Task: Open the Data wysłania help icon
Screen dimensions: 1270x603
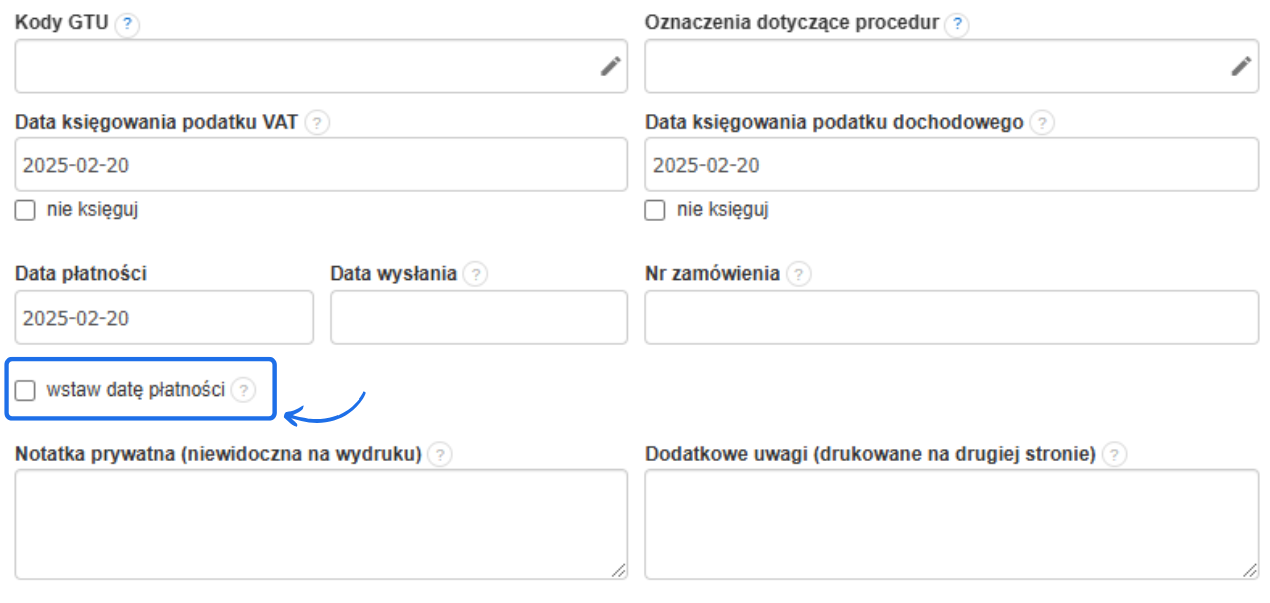Action: 475,272
